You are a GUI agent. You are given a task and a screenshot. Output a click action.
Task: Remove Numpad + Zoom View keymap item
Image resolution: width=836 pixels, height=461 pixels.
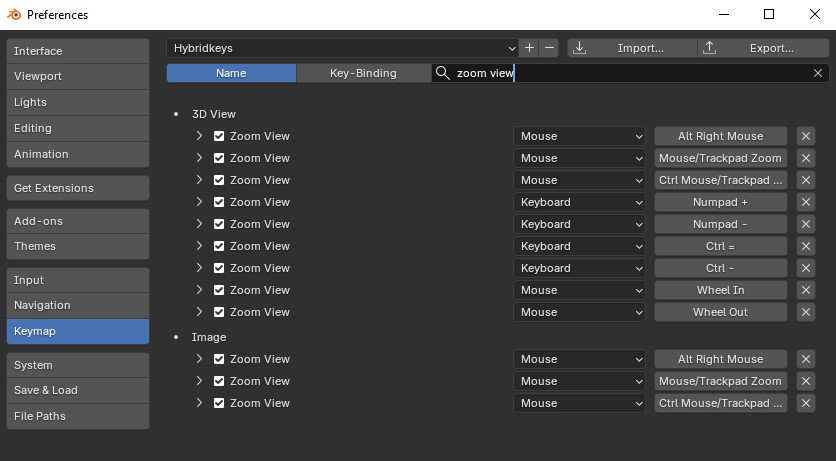[806, 202]
